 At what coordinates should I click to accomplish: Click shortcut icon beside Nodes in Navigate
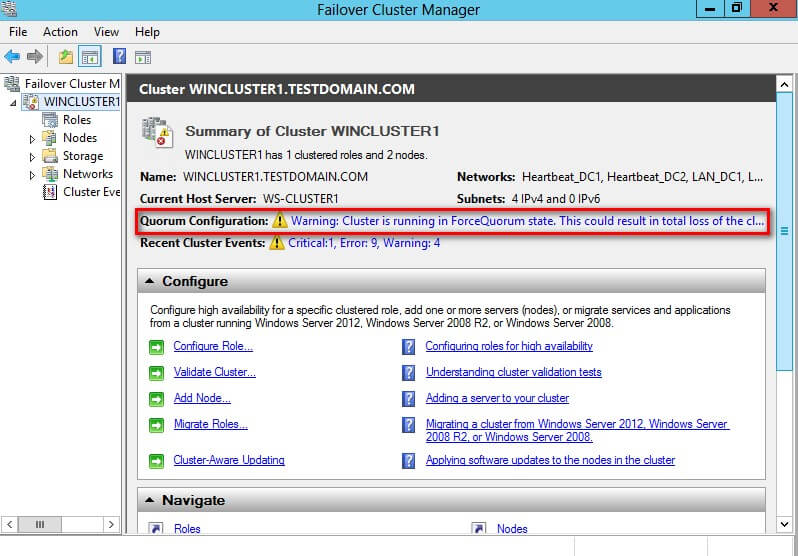click(x=478, y=528)
